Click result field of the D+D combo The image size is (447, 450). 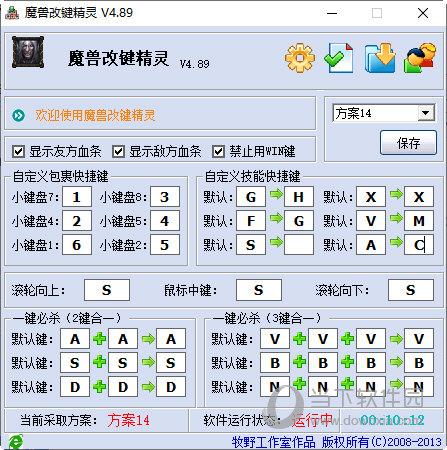pyautogui.click(x=171, y=387)
